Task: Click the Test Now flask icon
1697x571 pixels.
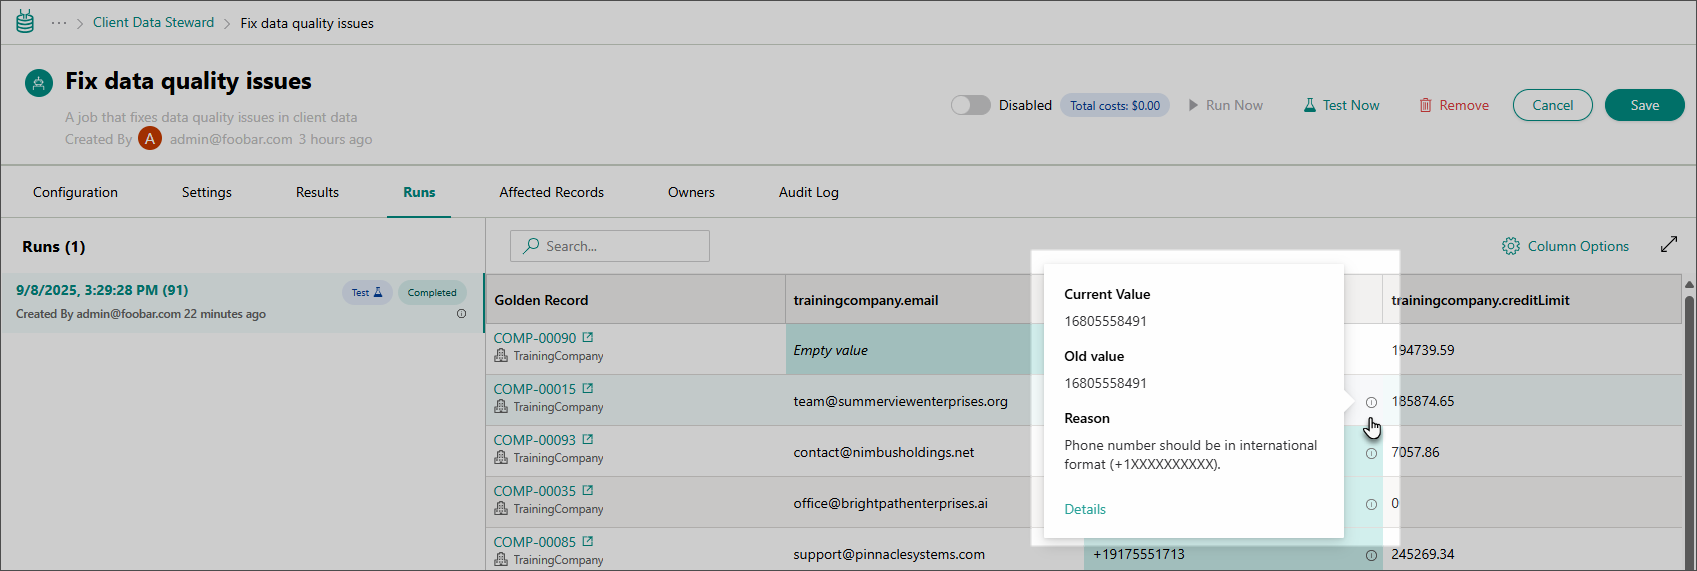Action: point(1309,105)
